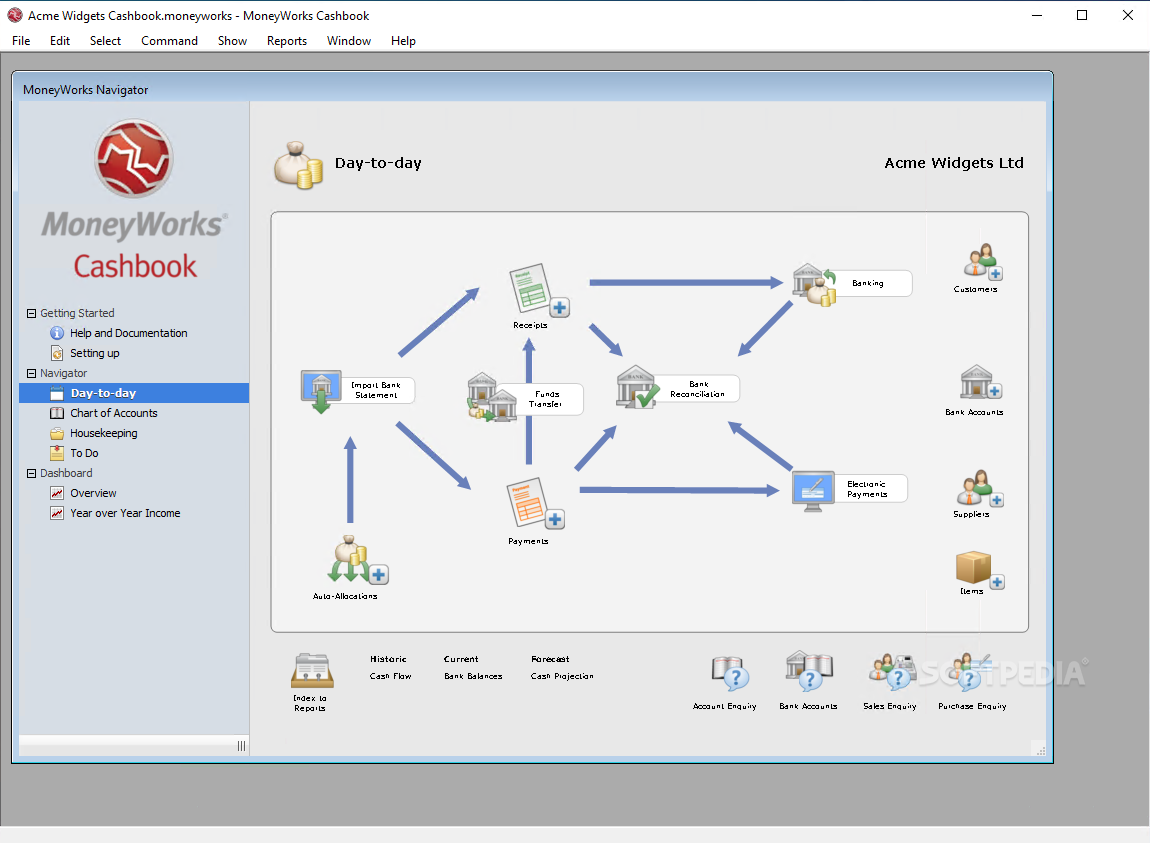This screenshot has height=843, width=1150.
Task: Click the Import Bank Statement icon
Action: (321, 391)
